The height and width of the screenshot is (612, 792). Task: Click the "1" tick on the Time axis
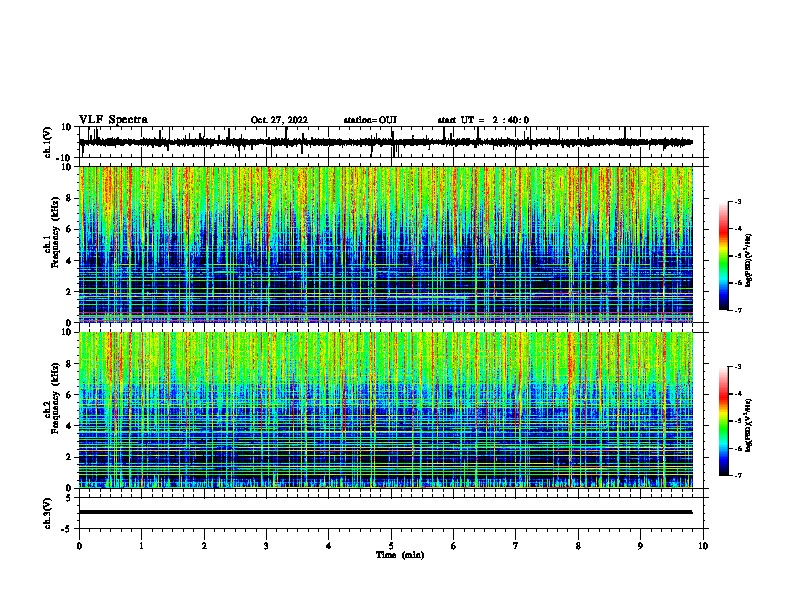pyautogui.click(x=141, y=546)
